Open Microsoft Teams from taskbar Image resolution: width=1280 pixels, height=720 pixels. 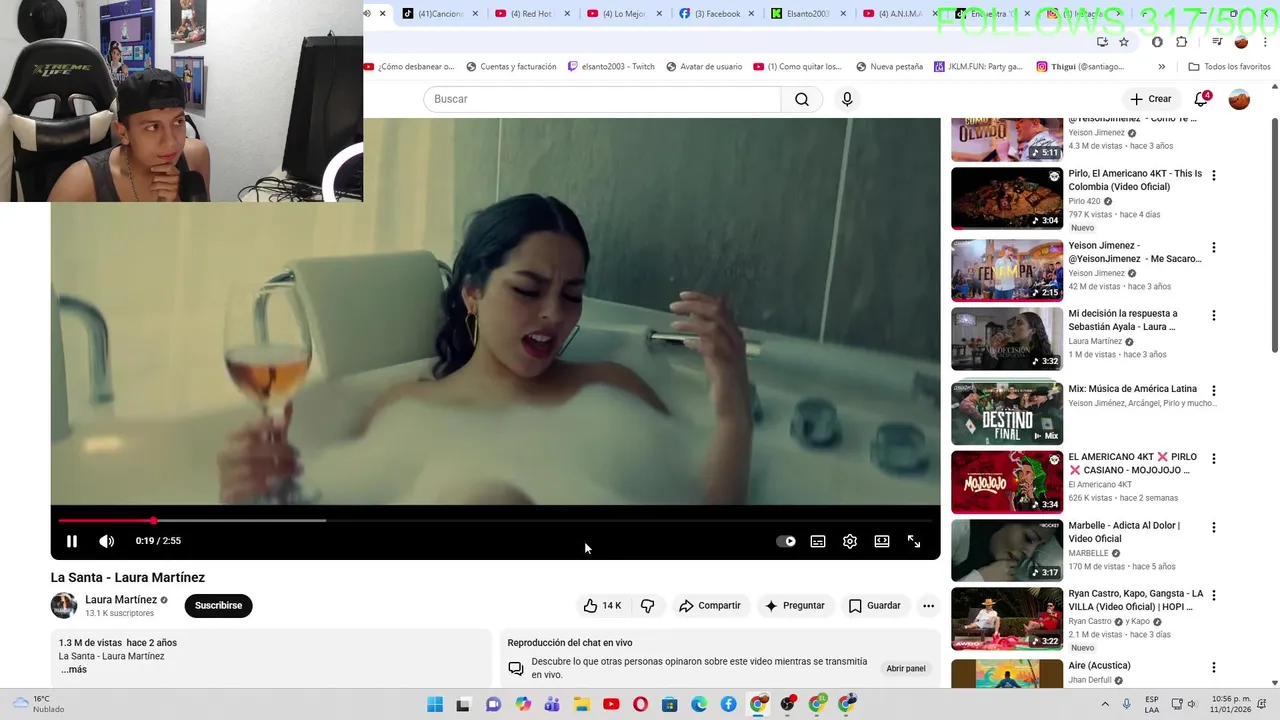point(552,704)
